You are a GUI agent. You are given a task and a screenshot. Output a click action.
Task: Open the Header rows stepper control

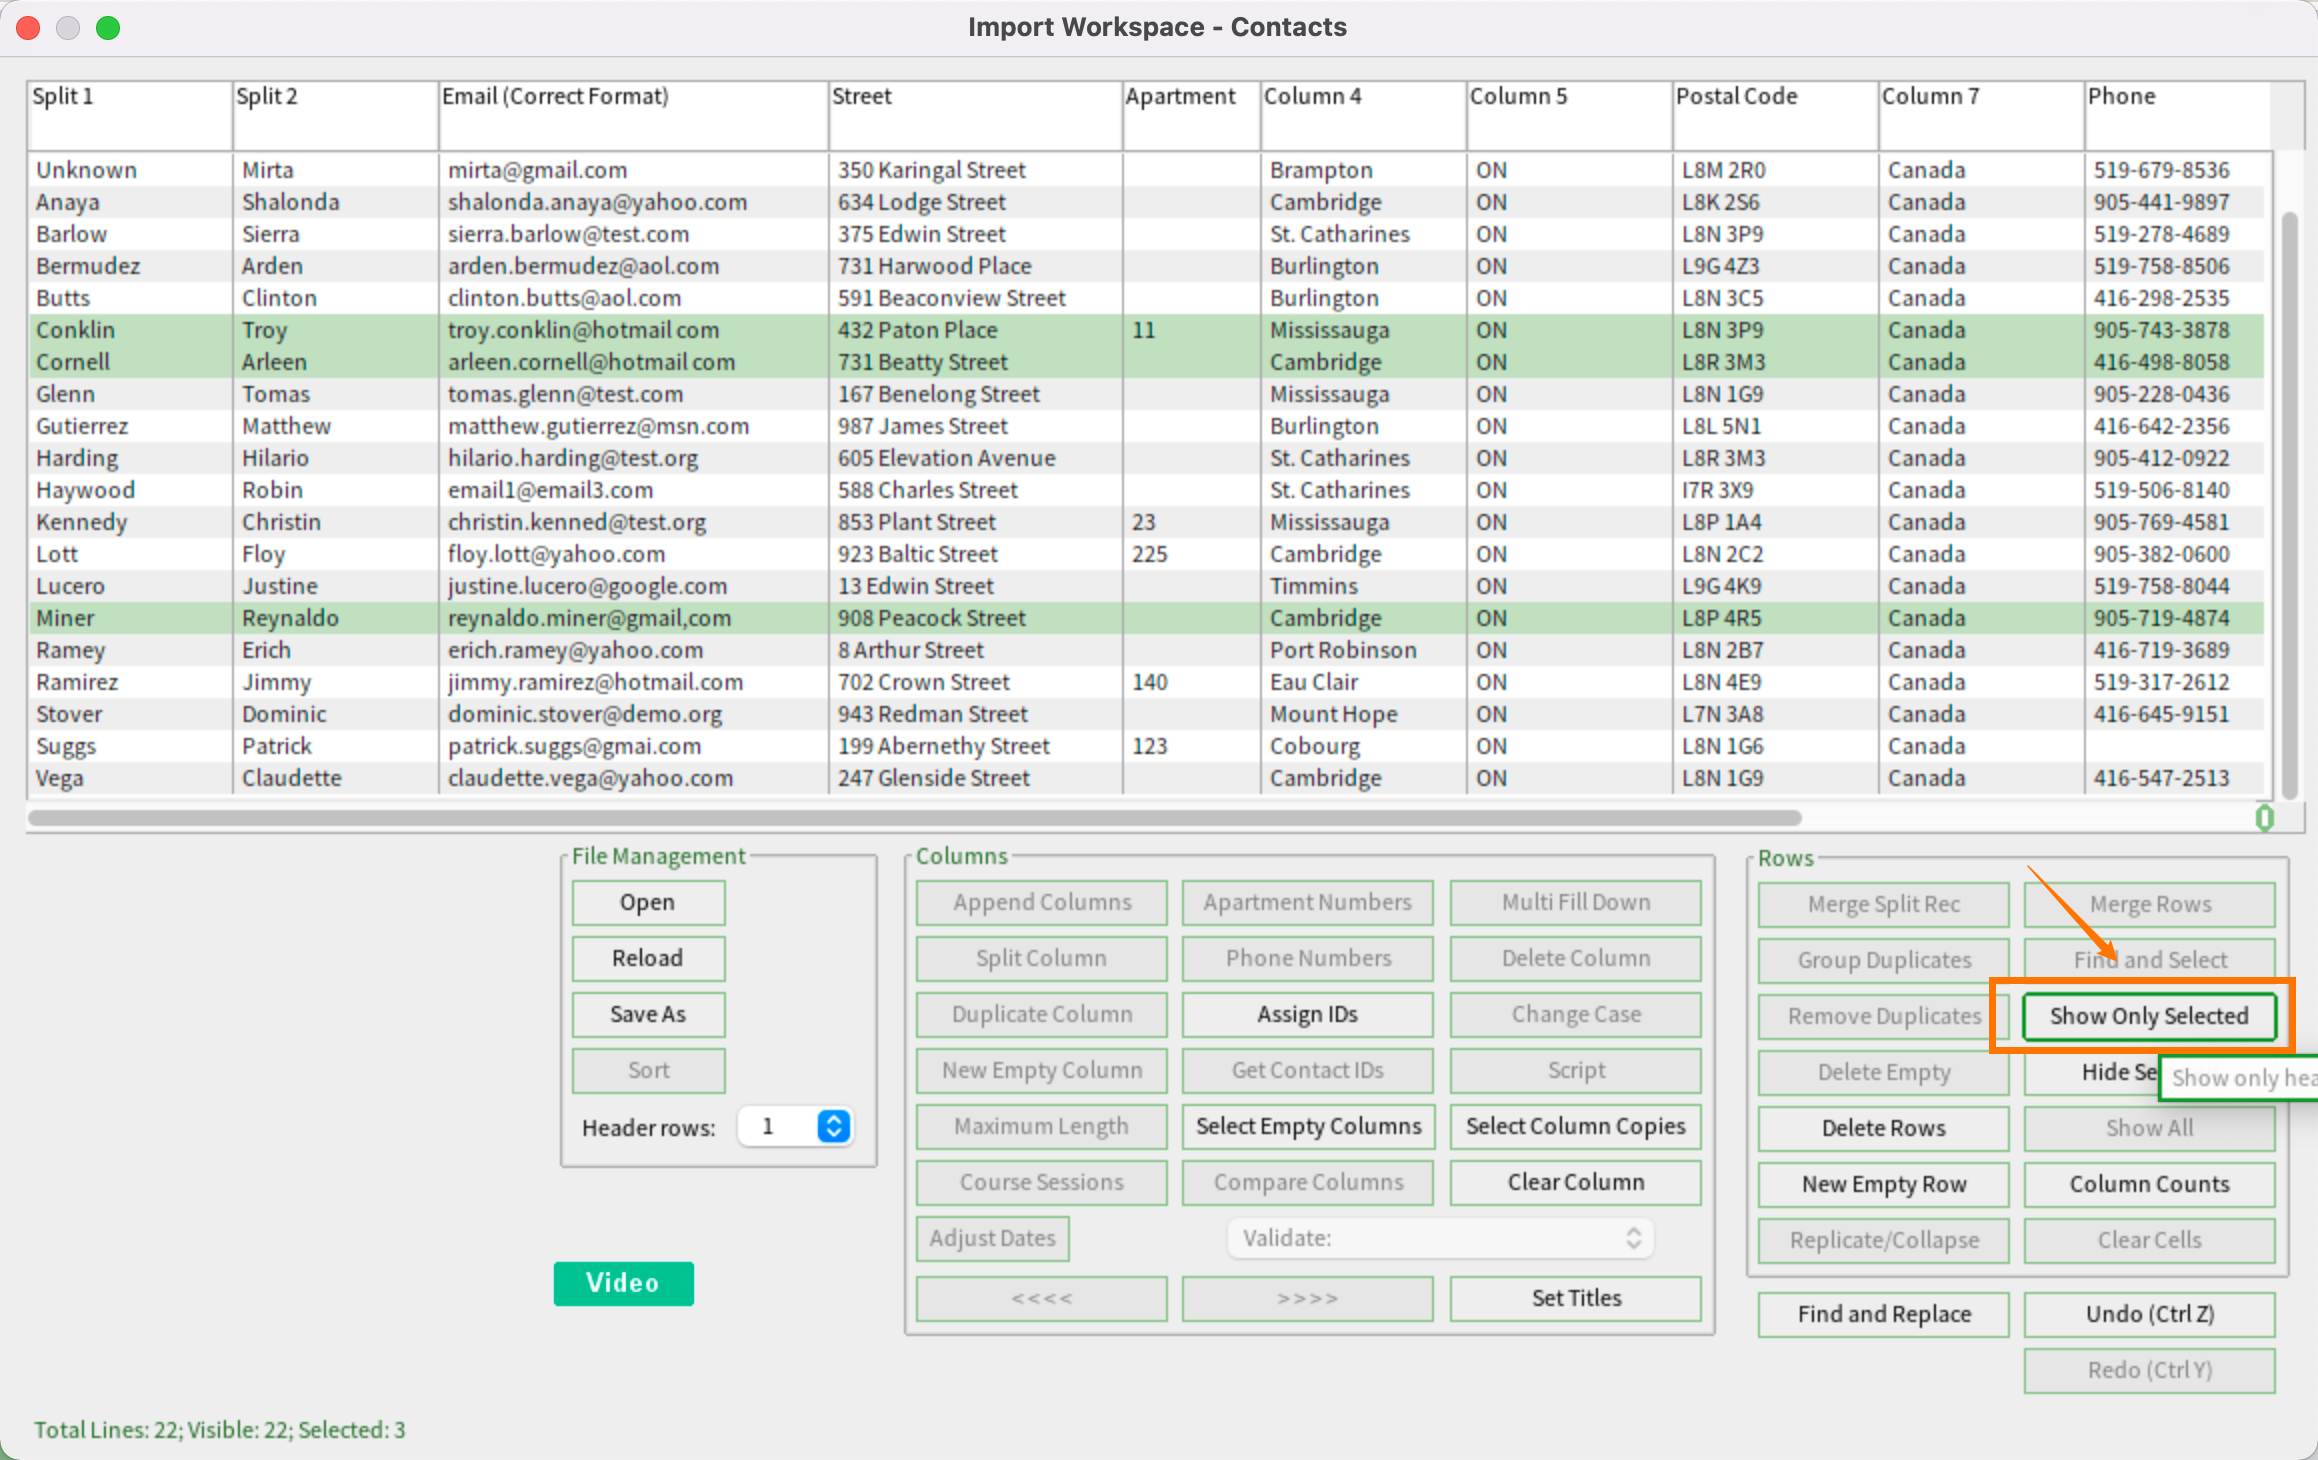tap(833, 1126)
